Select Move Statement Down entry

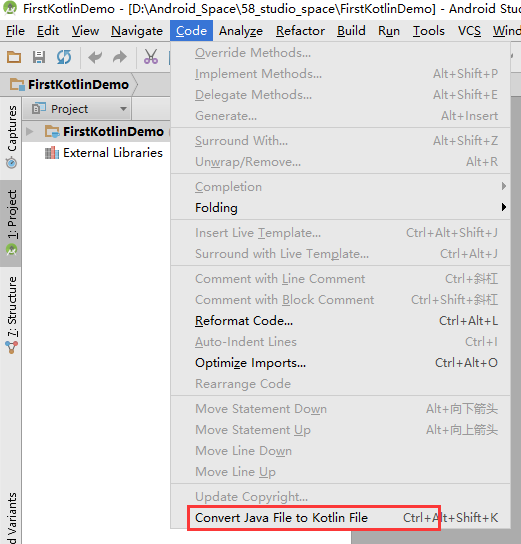click(341, 409)
